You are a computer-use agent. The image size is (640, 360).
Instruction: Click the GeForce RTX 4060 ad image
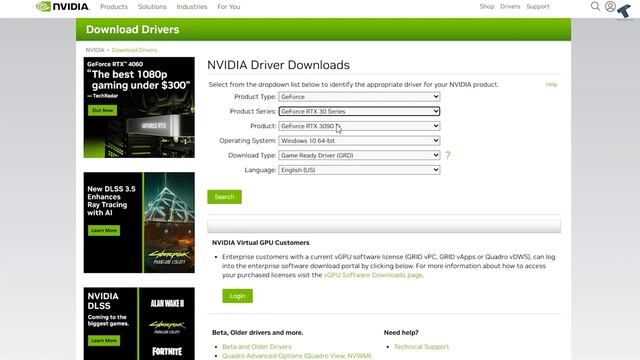point(139,107)
